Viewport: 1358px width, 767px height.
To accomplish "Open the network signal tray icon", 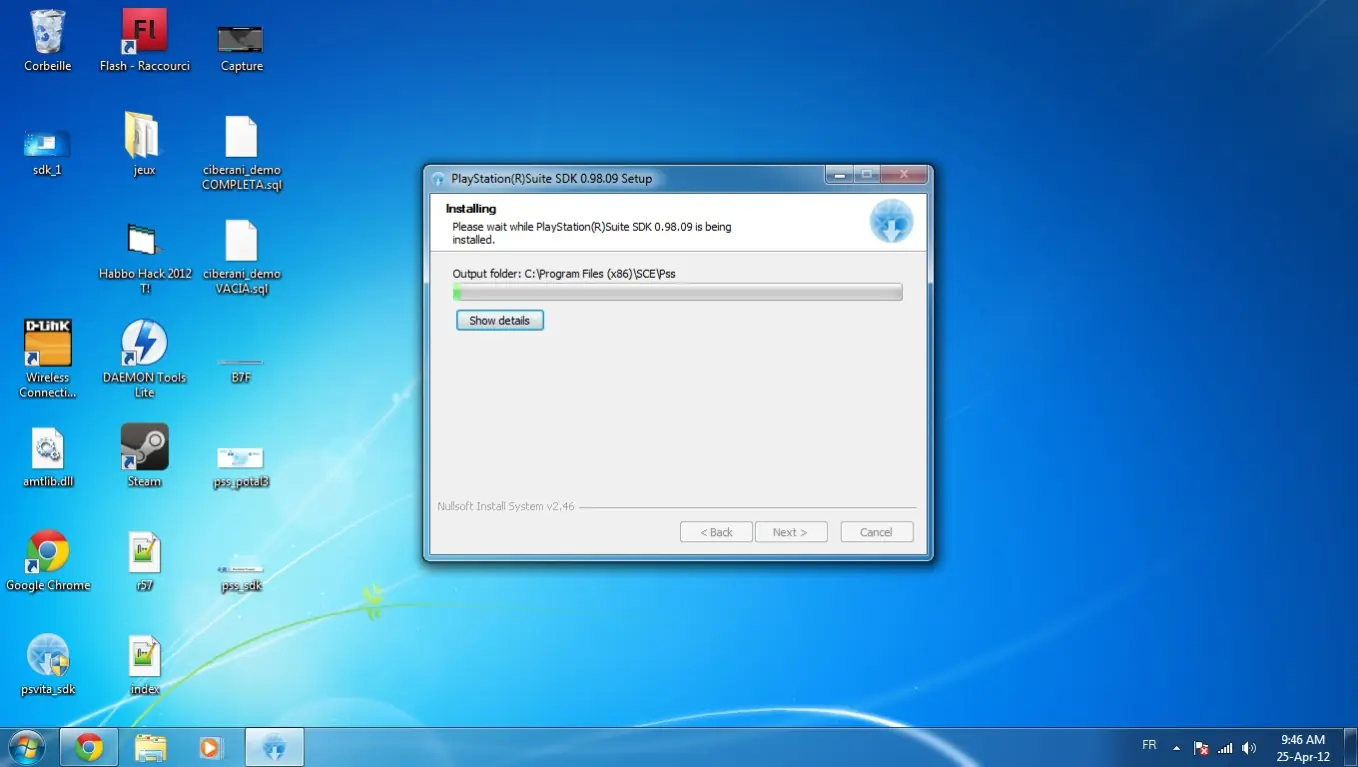I will point(1225,748).
